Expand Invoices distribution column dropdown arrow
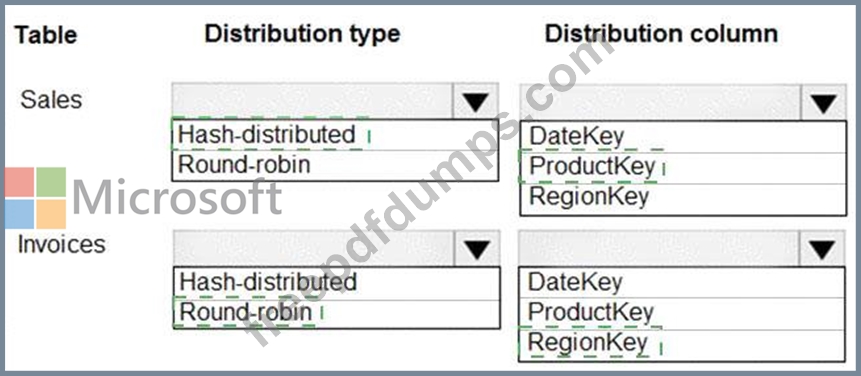Image resolution: width=861 pixels, height=376 pixels. (x=823, y=250)
